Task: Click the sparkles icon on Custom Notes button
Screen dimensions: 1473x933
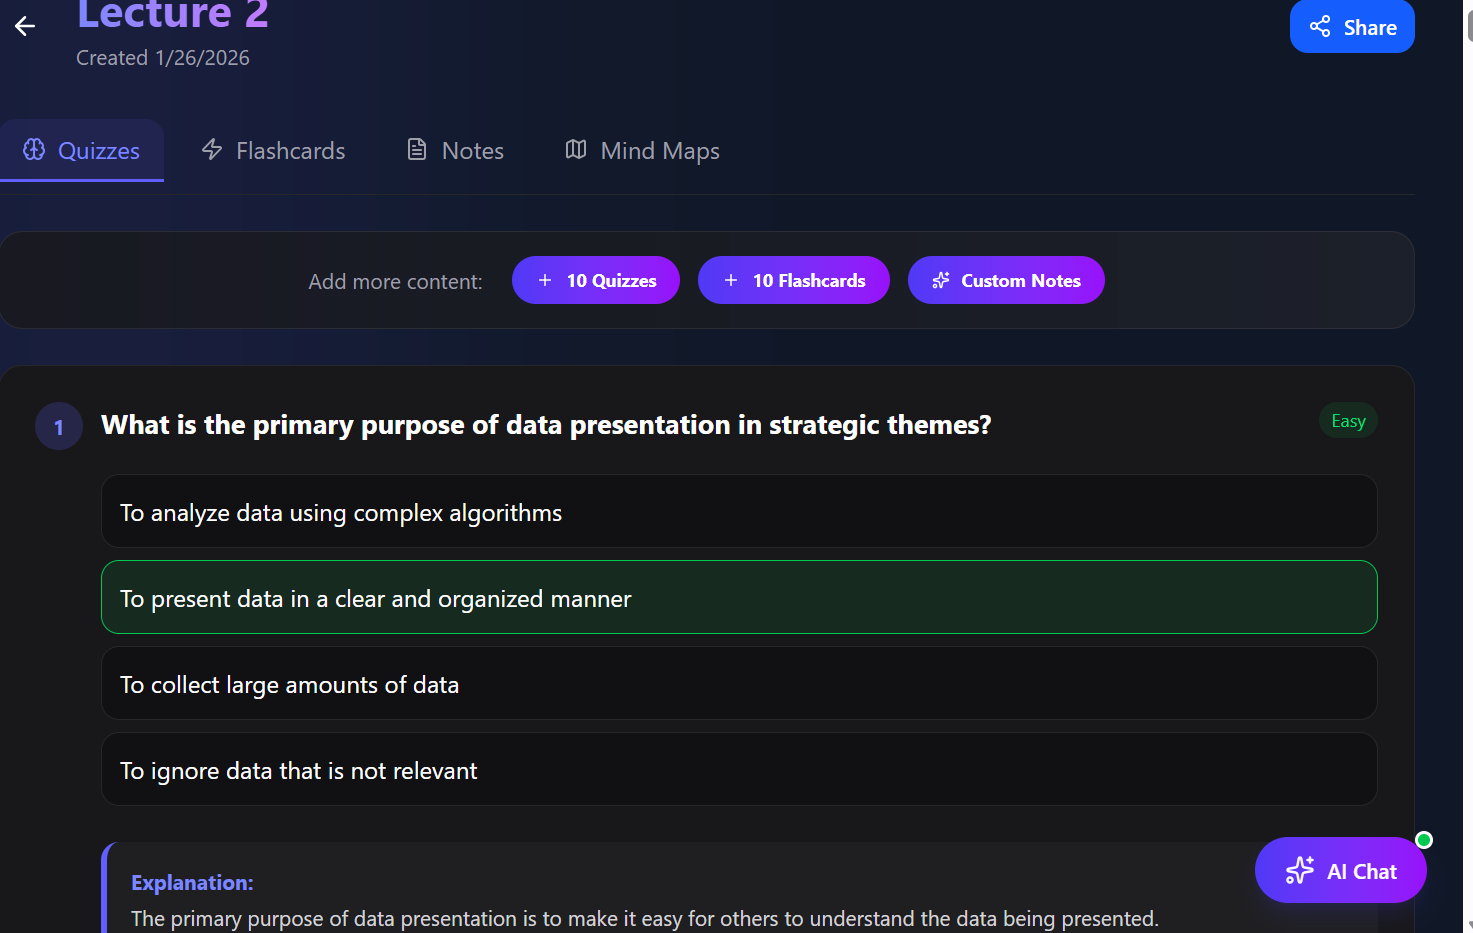Action: [x=941, y=280]
